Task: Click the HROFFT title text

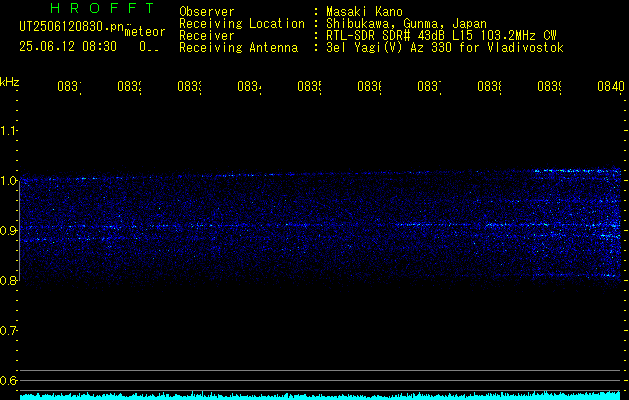Action: [x=102, y=8]
